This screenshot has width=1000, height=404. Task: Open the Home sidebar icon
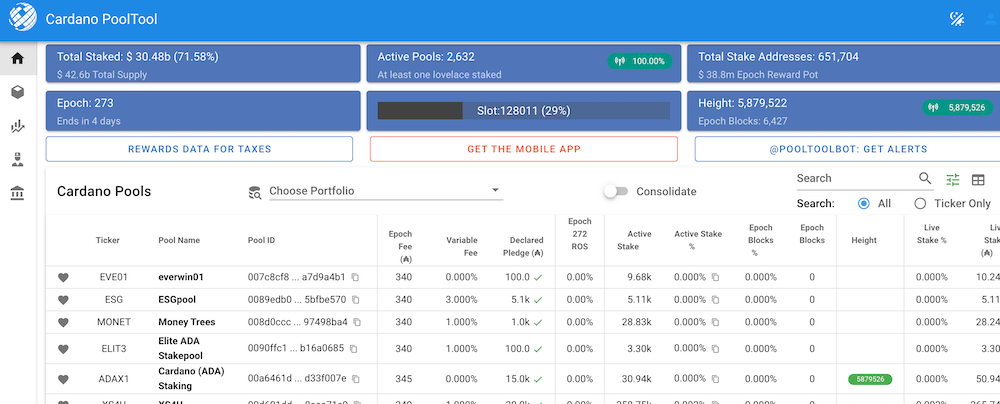[x=18, y=58]
